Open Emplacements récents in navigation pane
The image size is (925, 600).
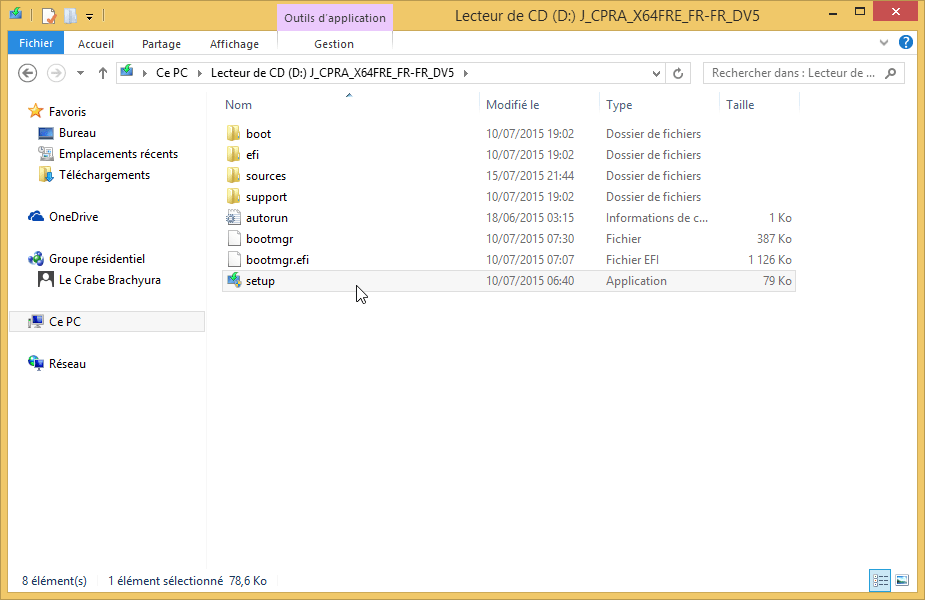118,154
